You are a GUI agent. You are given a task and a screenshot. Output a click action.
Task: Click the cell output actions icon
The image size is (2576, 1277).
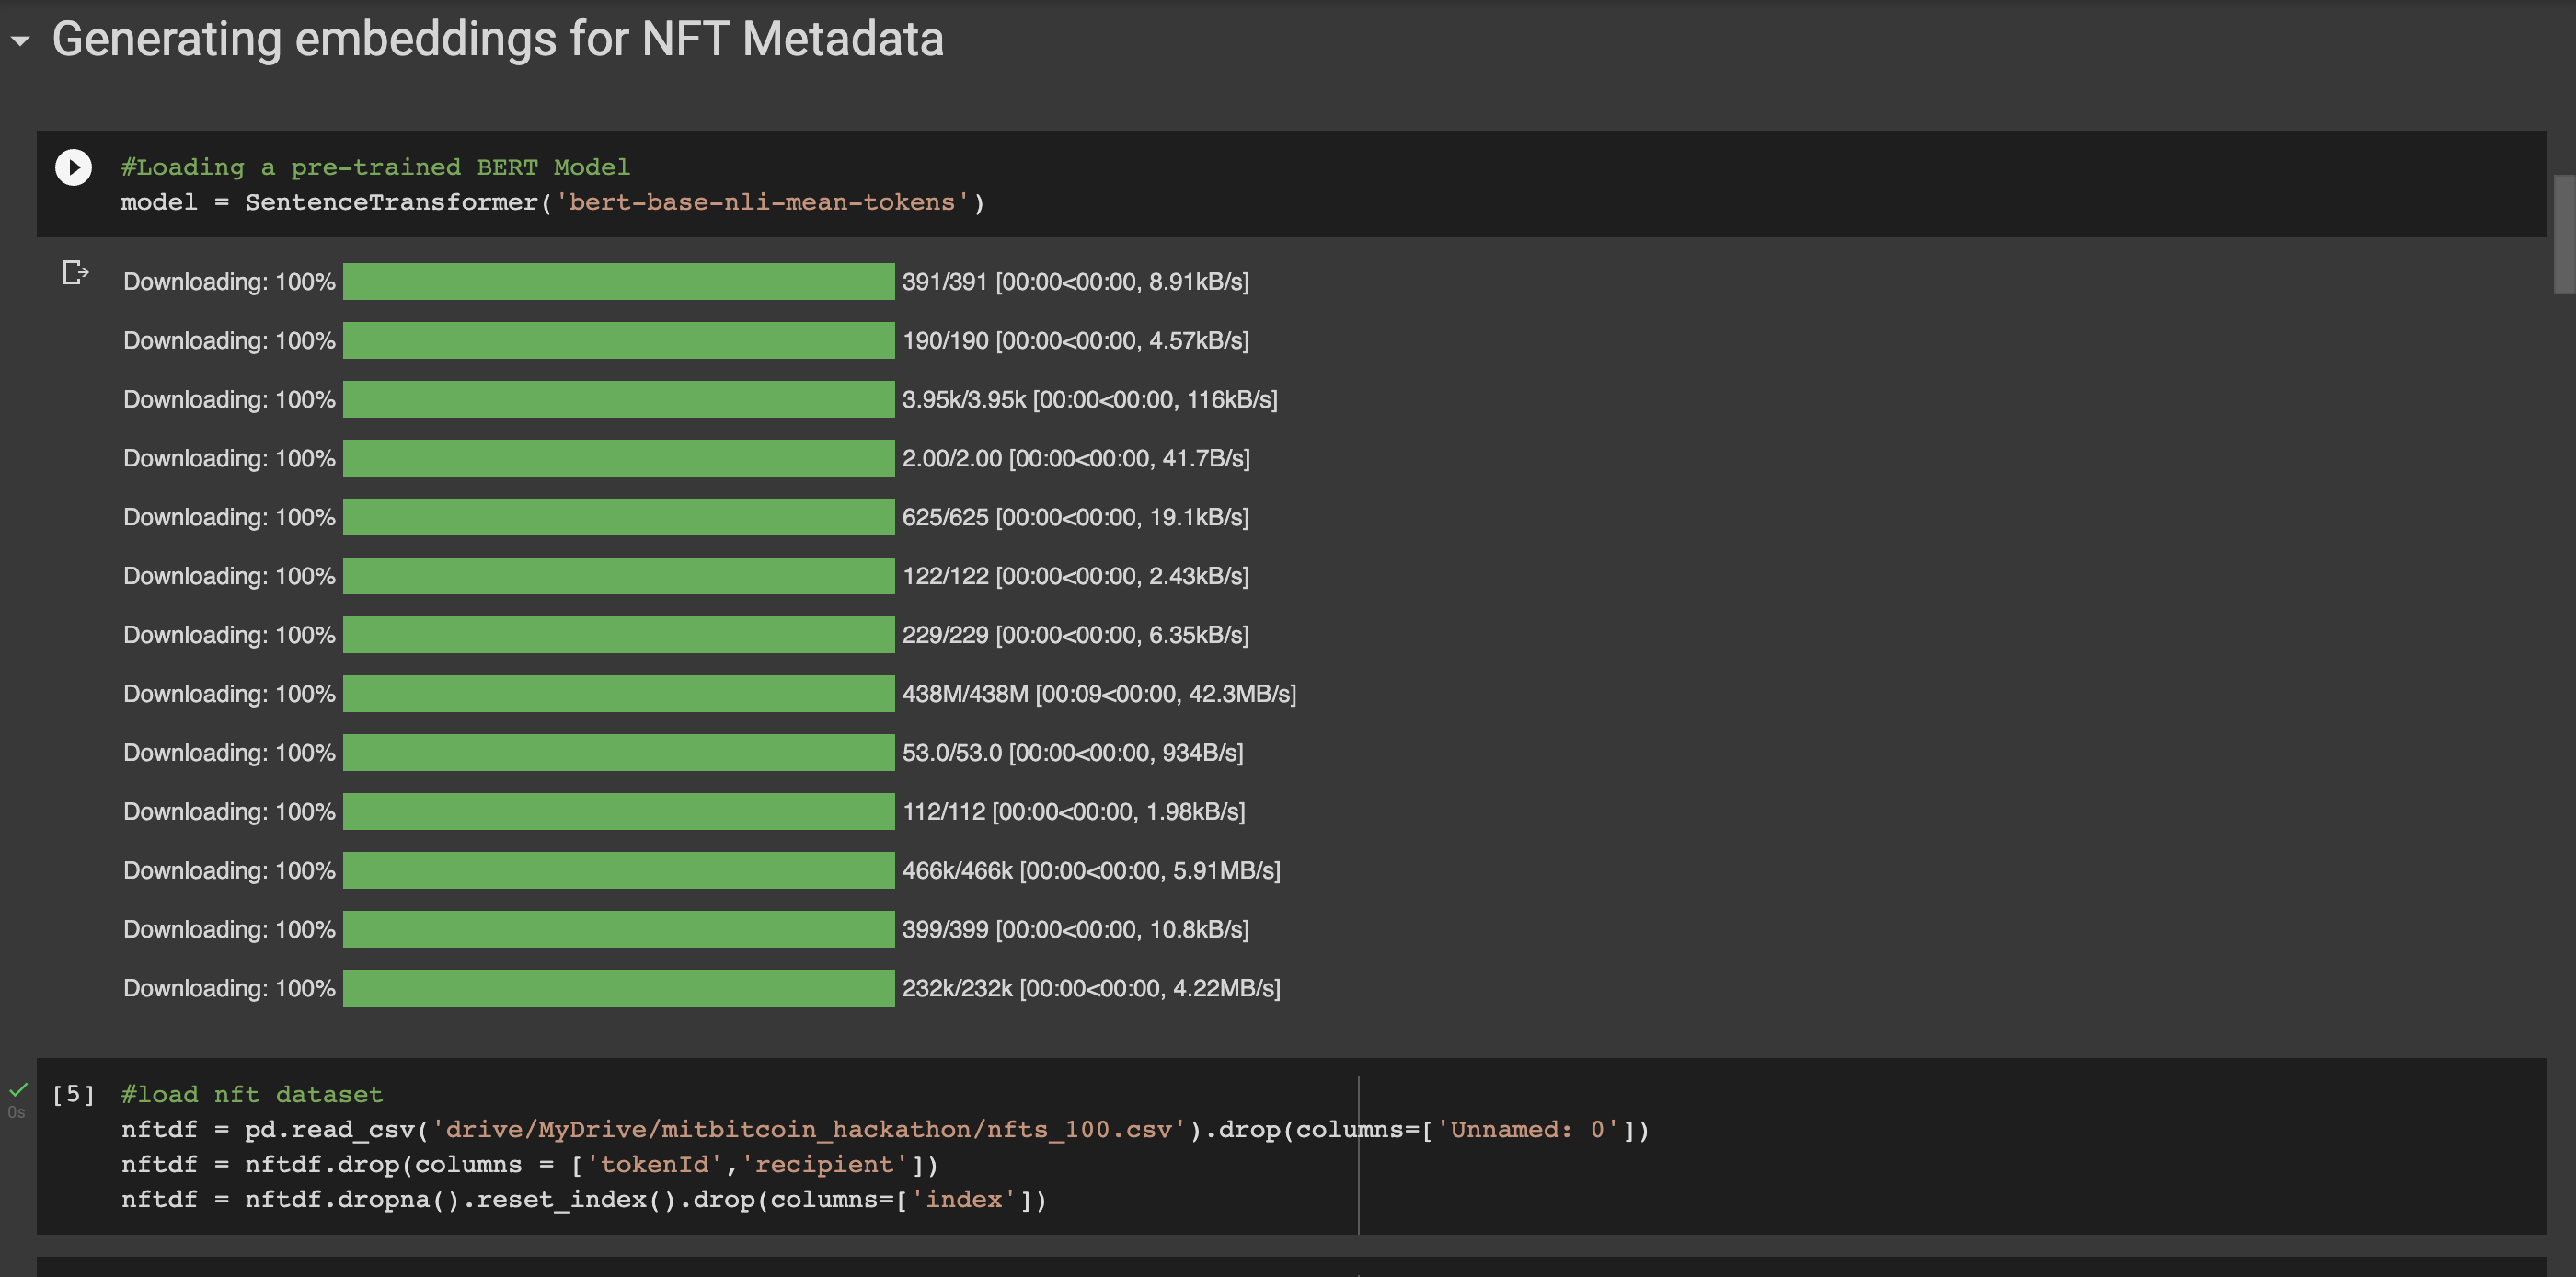click(x=75, y=272)
